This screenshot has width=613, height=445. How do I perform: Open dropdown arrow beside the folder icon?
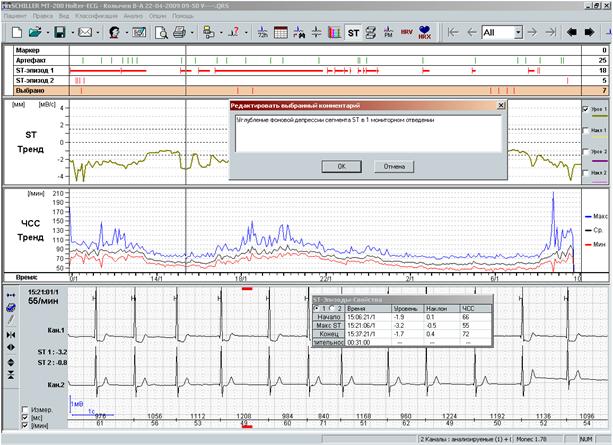click(x=48, y=33)
